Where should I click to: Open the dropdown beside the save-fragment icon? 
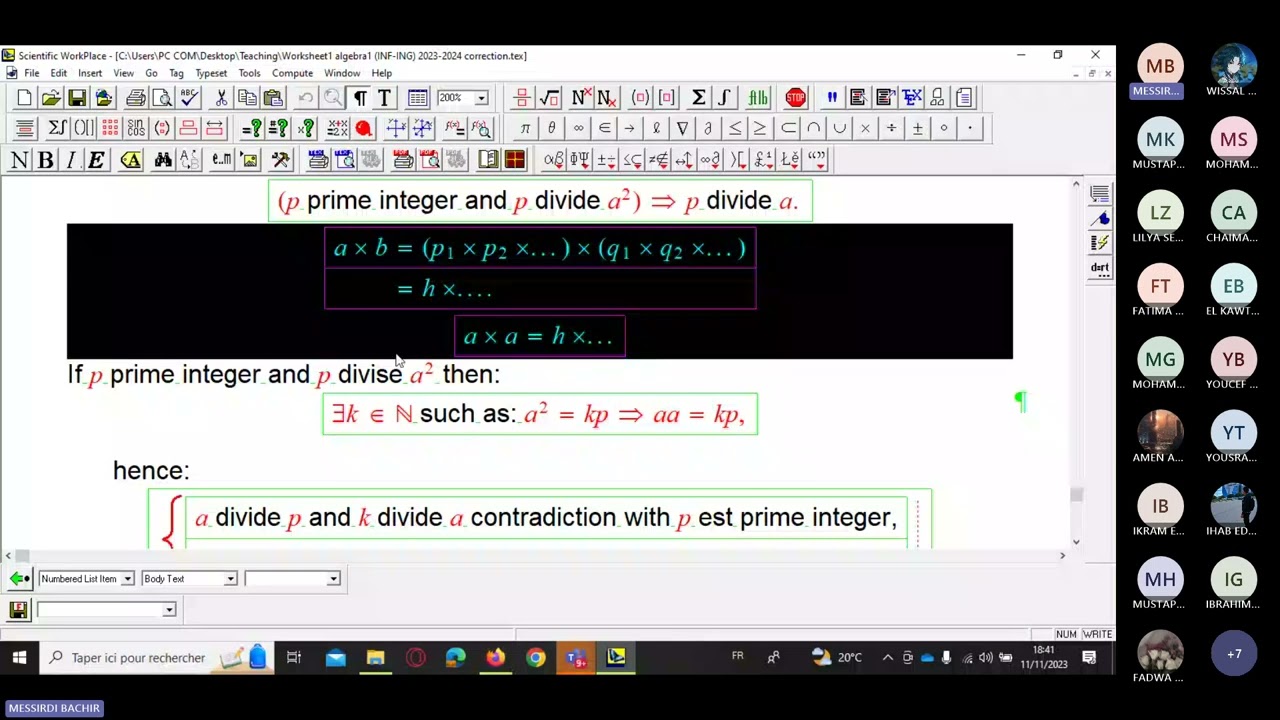point(169,610)
